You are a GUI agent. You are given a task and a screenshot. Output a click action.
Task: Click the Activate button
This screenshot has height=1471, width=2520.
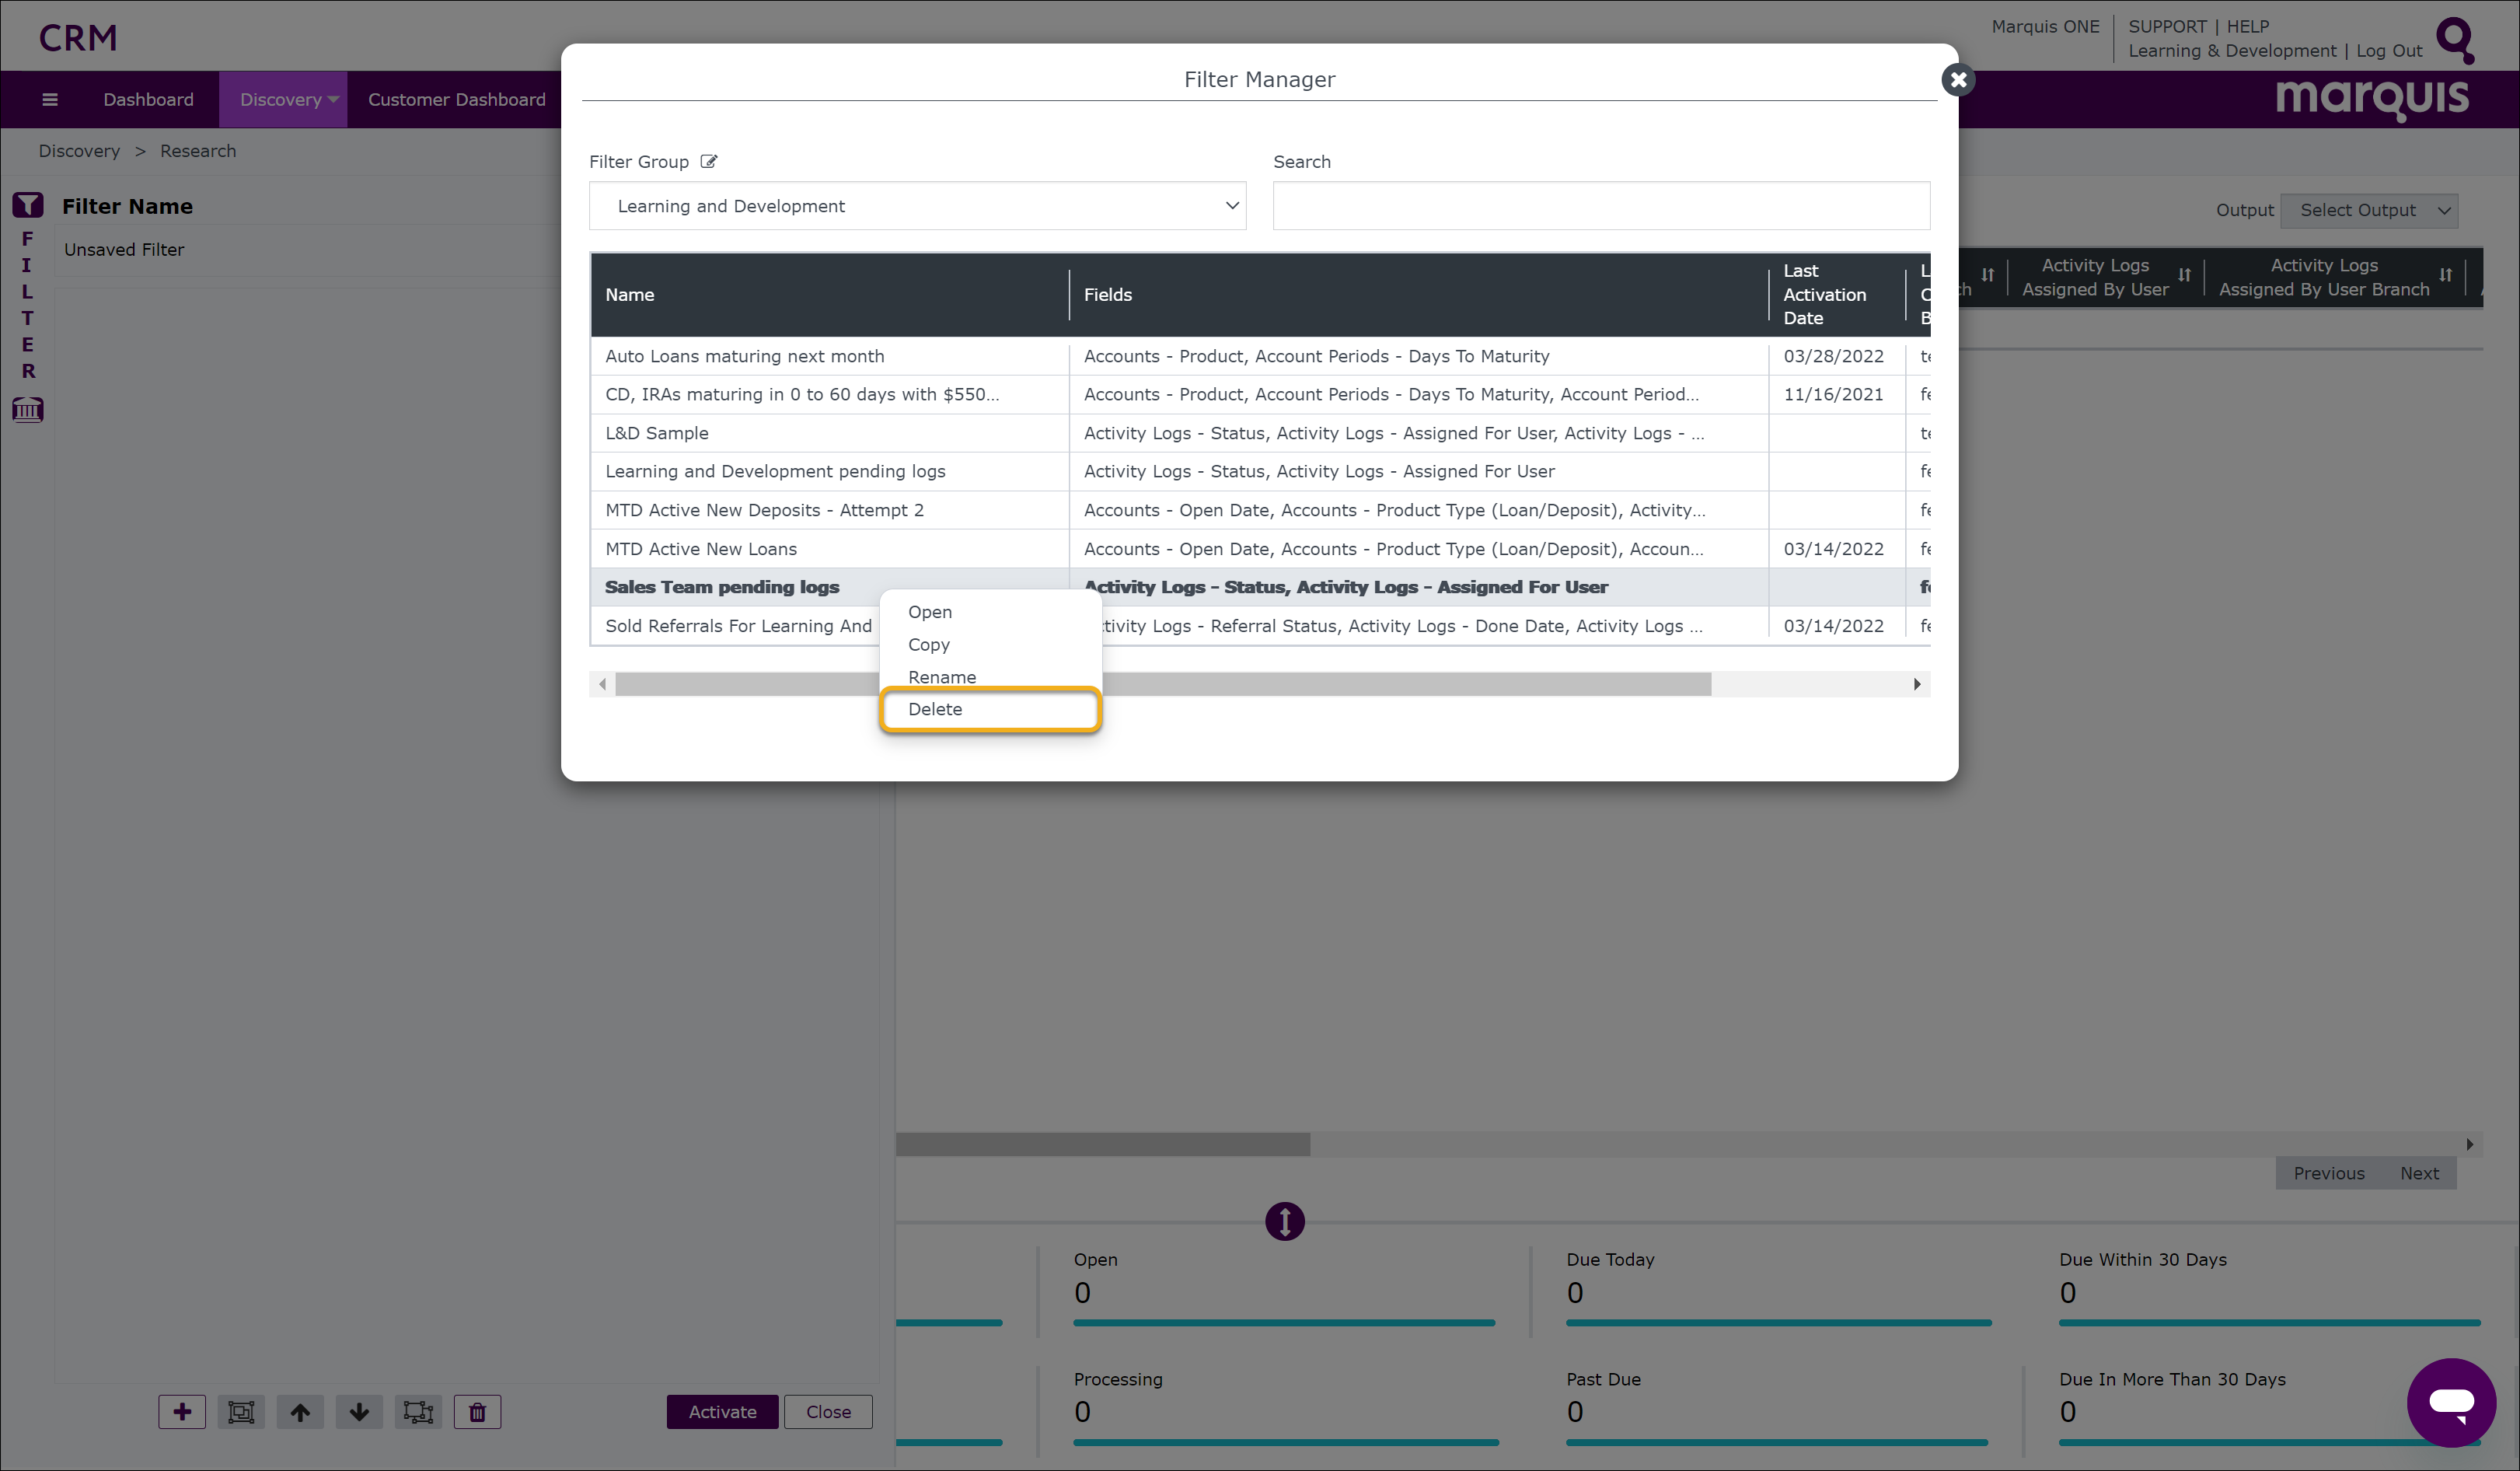pyautogui.click(x=722, y=1411)
